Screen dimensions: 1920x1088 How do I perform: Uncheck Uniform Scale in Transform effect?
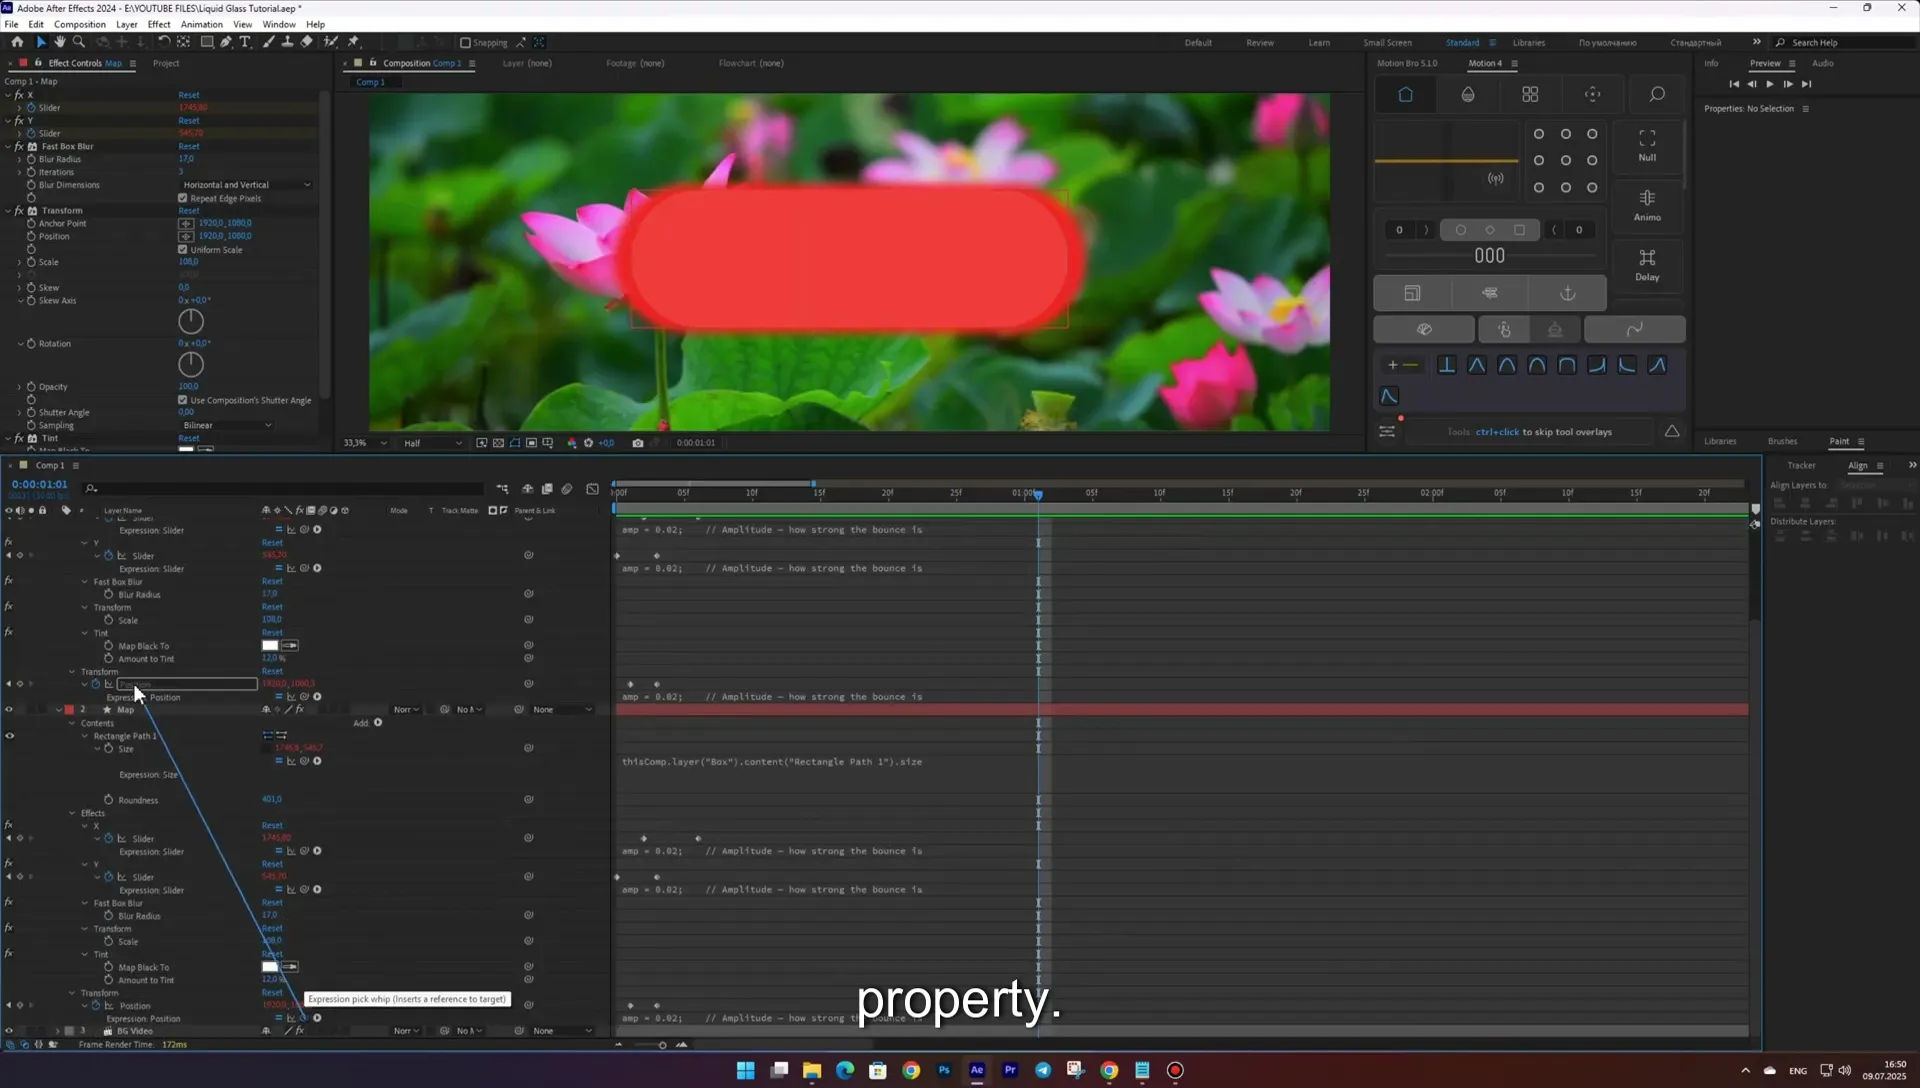[183, 249]
